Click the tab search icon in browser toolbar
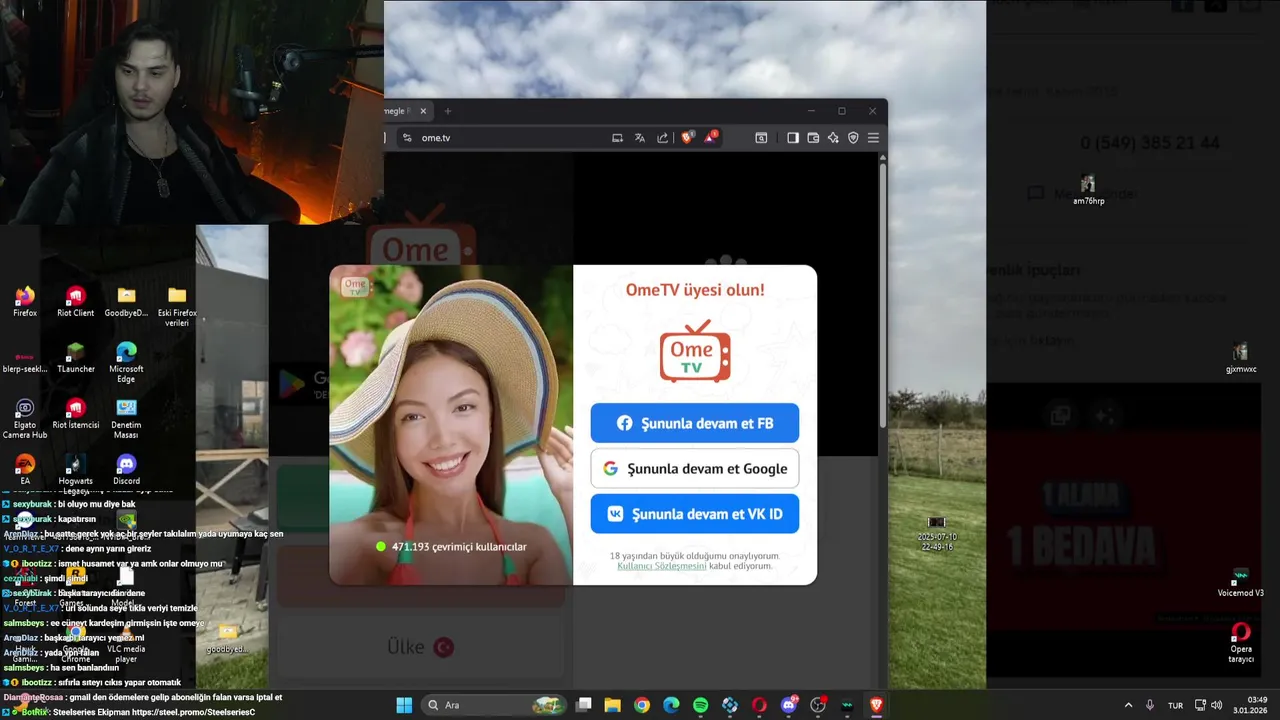 pos(761,138)
